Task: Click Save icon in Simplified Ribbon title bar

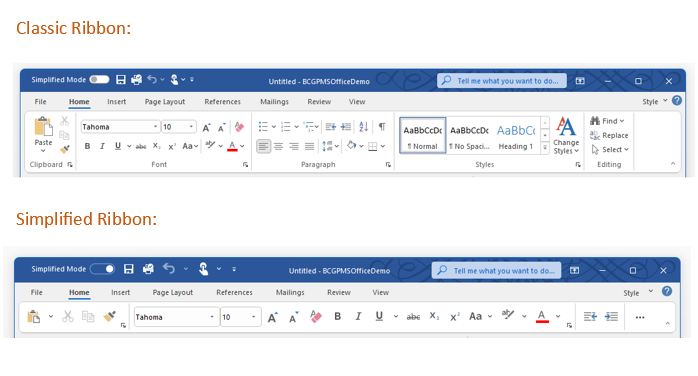Action: tap(129, 269)
